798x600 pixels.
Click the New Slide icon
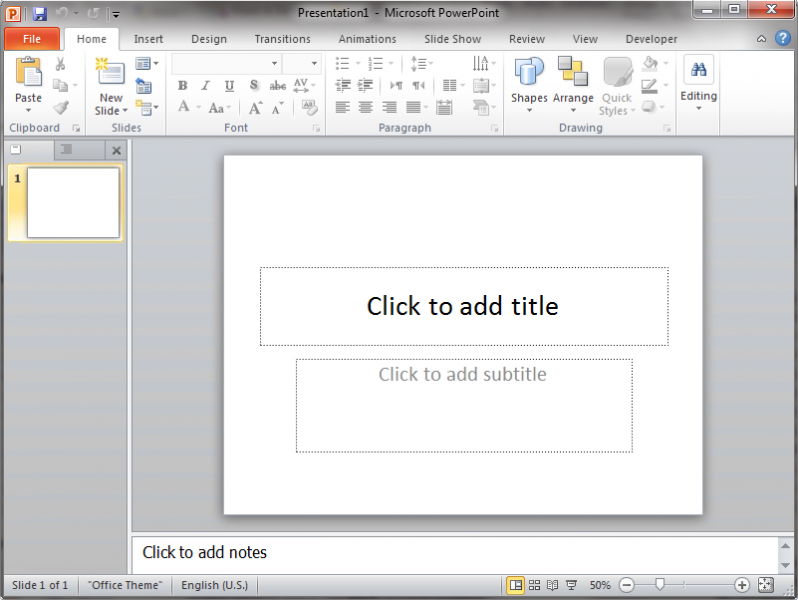110,73
